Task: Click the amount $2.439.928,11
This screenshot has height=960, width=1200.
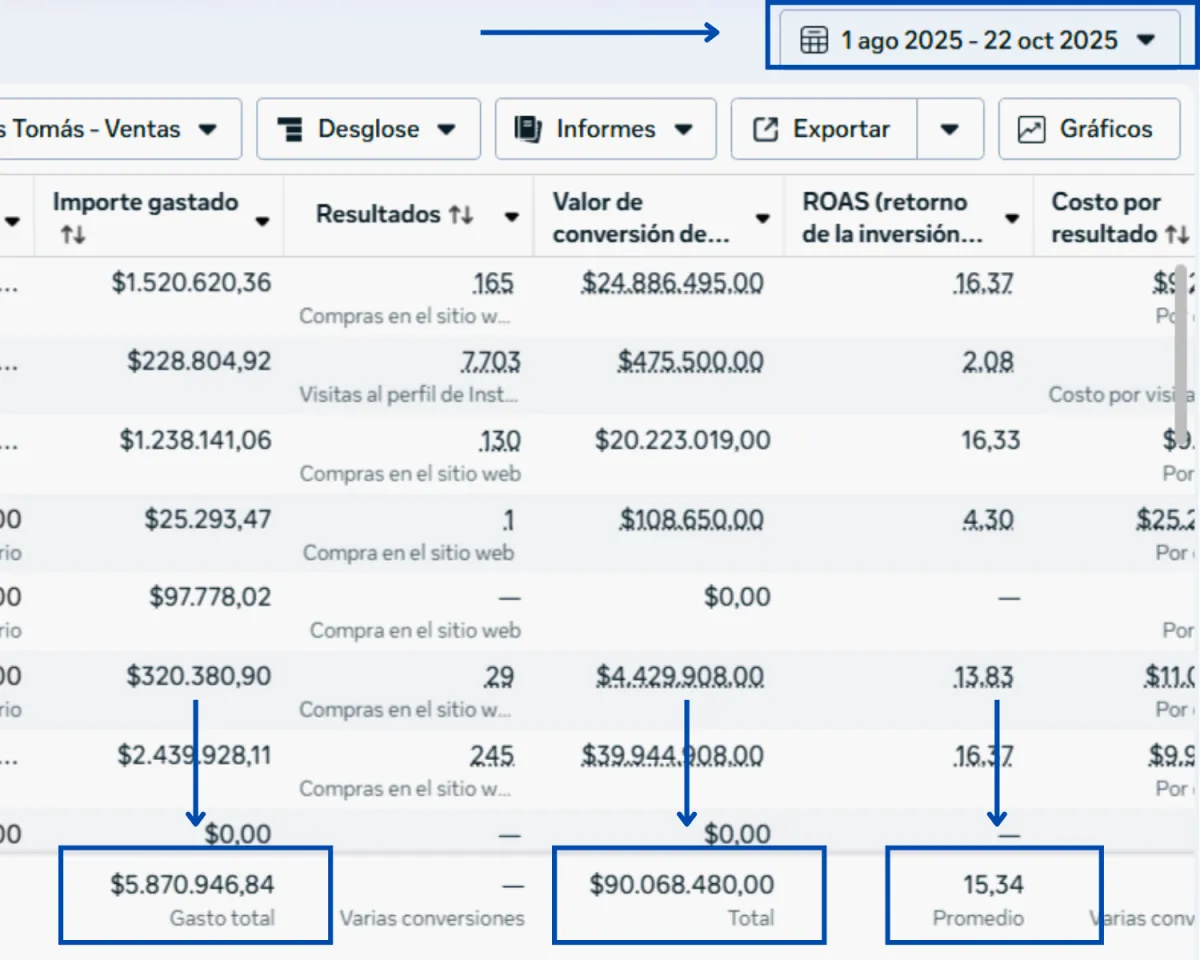Action: pyautogui.click(x=194, y=755)
